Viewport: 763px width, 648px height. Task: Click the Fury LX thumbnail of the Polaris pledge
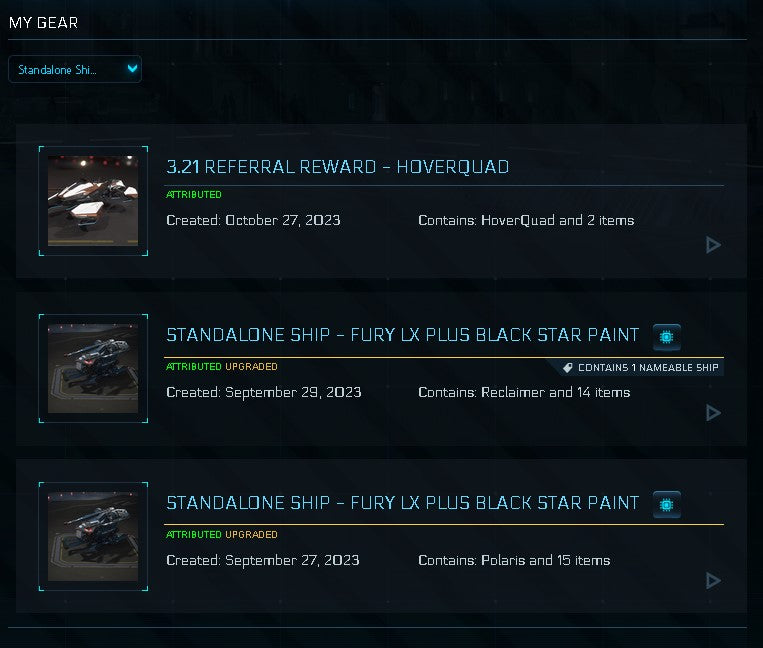tap(93, 536)
